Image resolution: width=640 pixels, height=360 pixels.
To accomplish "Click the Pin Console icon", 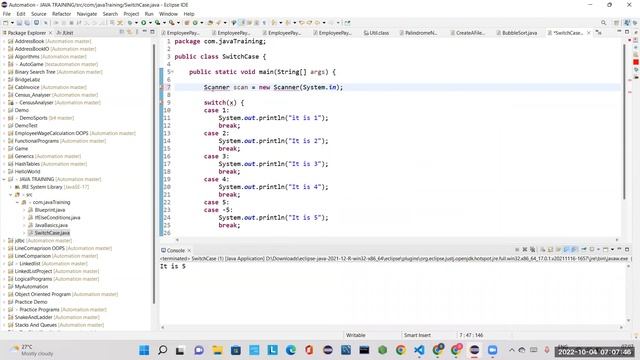I will tap(584, 249).
